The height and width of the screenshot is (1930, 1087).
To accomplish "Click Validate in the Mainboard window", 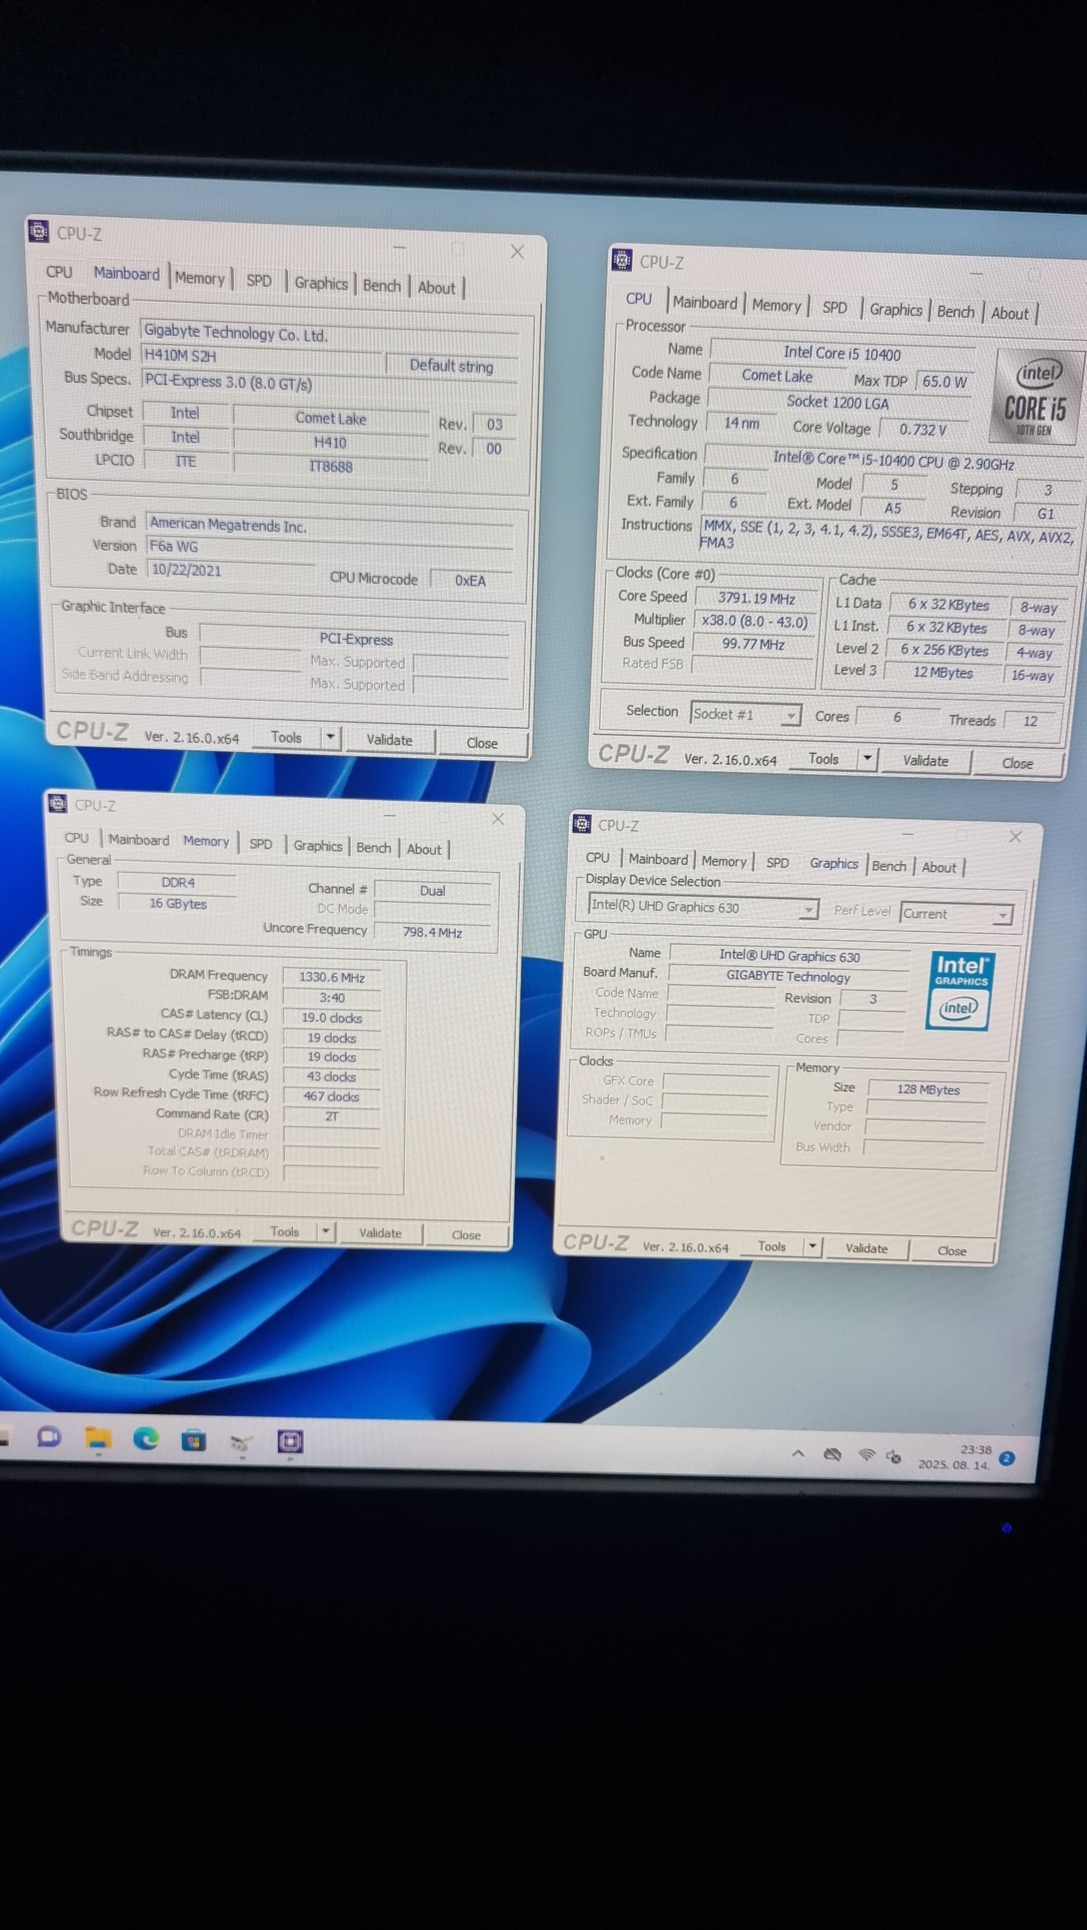I will [x=390, y=740].
